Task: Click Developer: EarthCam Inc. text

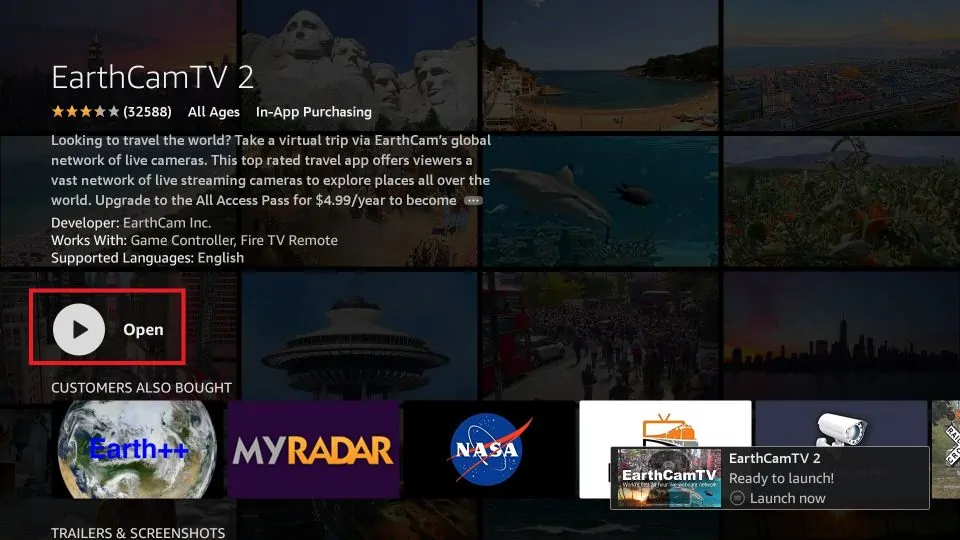Action: tap(131, 223)
